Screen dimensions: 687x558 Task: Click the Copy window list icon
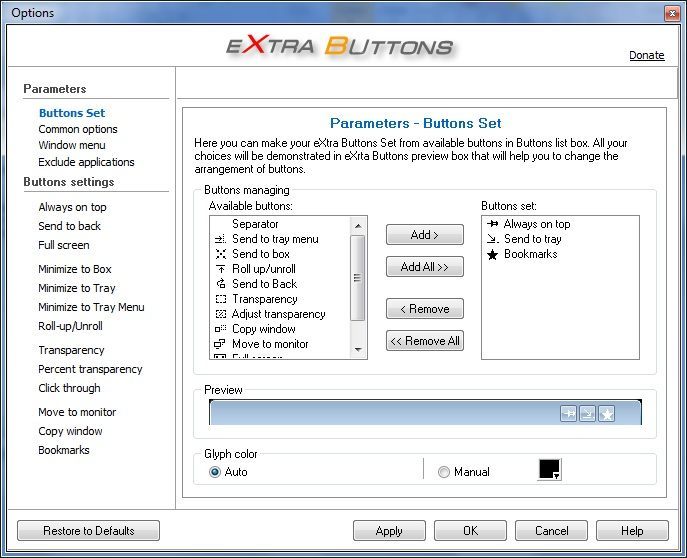(221, 329)
